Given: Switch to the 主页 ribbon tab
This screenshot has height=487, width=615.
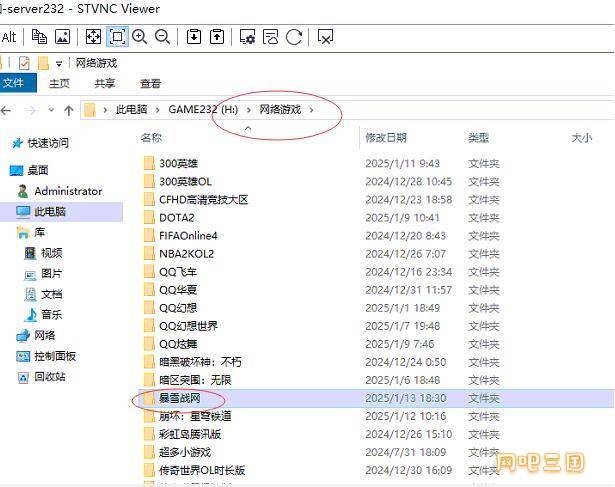Looking at the screenshot, I should [60, 83].
